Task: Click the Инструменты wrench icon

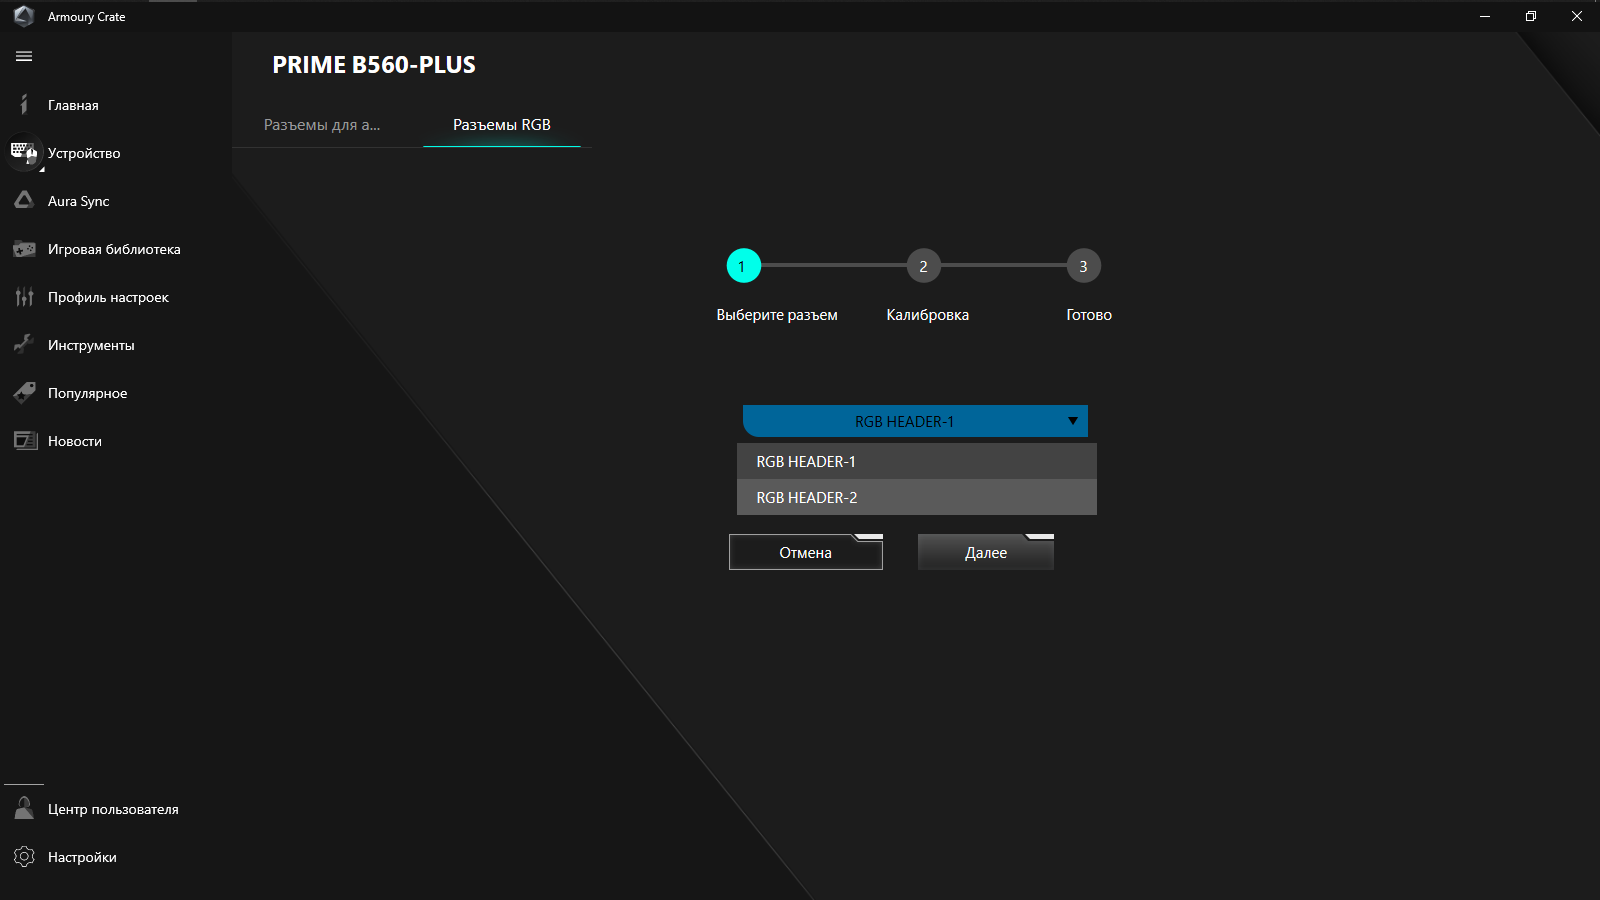Action: pyautogui.click(x=24, y=345)
